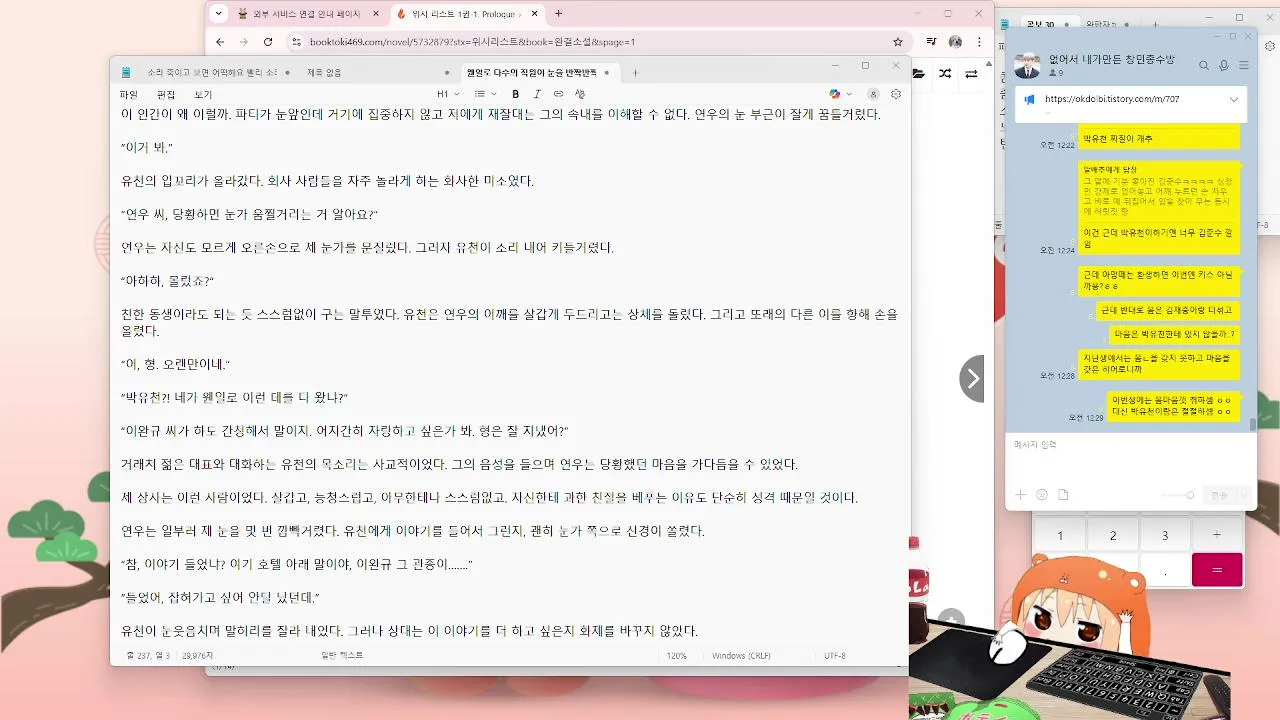The height and width of the screenshot is (720, 1280).
Task: Open the send options dropdown arrow
Action: click(1243, 495)
